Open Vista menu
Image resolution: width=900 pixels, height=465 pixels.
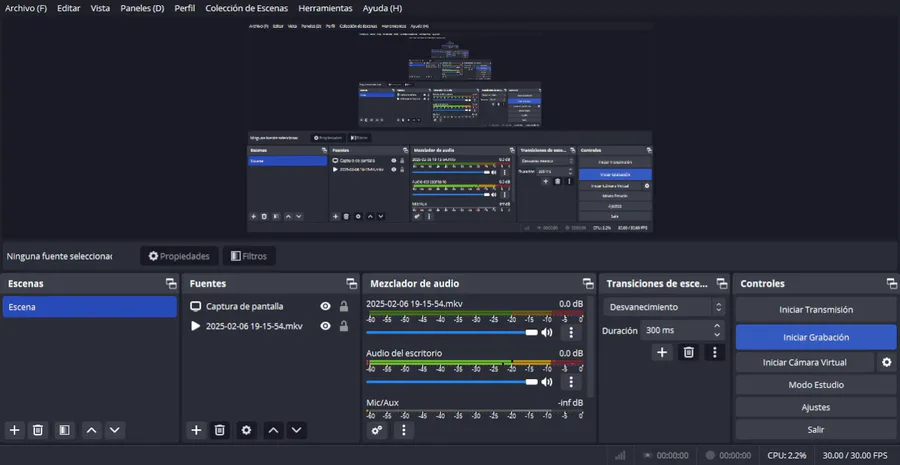tap(100, 9)
